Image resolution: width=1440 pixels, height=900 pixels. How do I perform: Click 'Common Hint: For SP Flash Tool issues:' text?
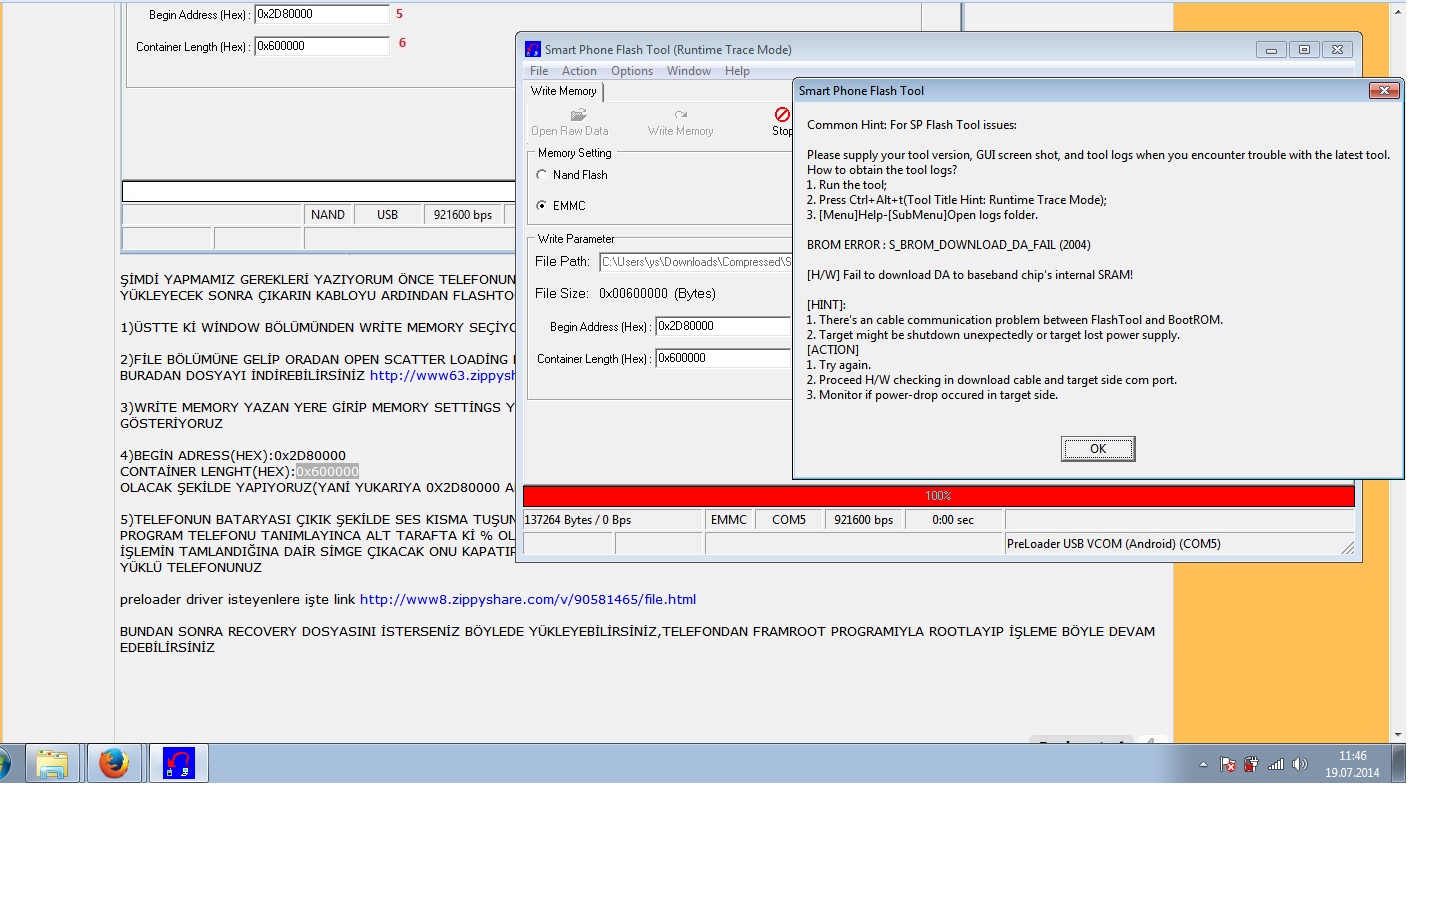[x=912, y=125]
